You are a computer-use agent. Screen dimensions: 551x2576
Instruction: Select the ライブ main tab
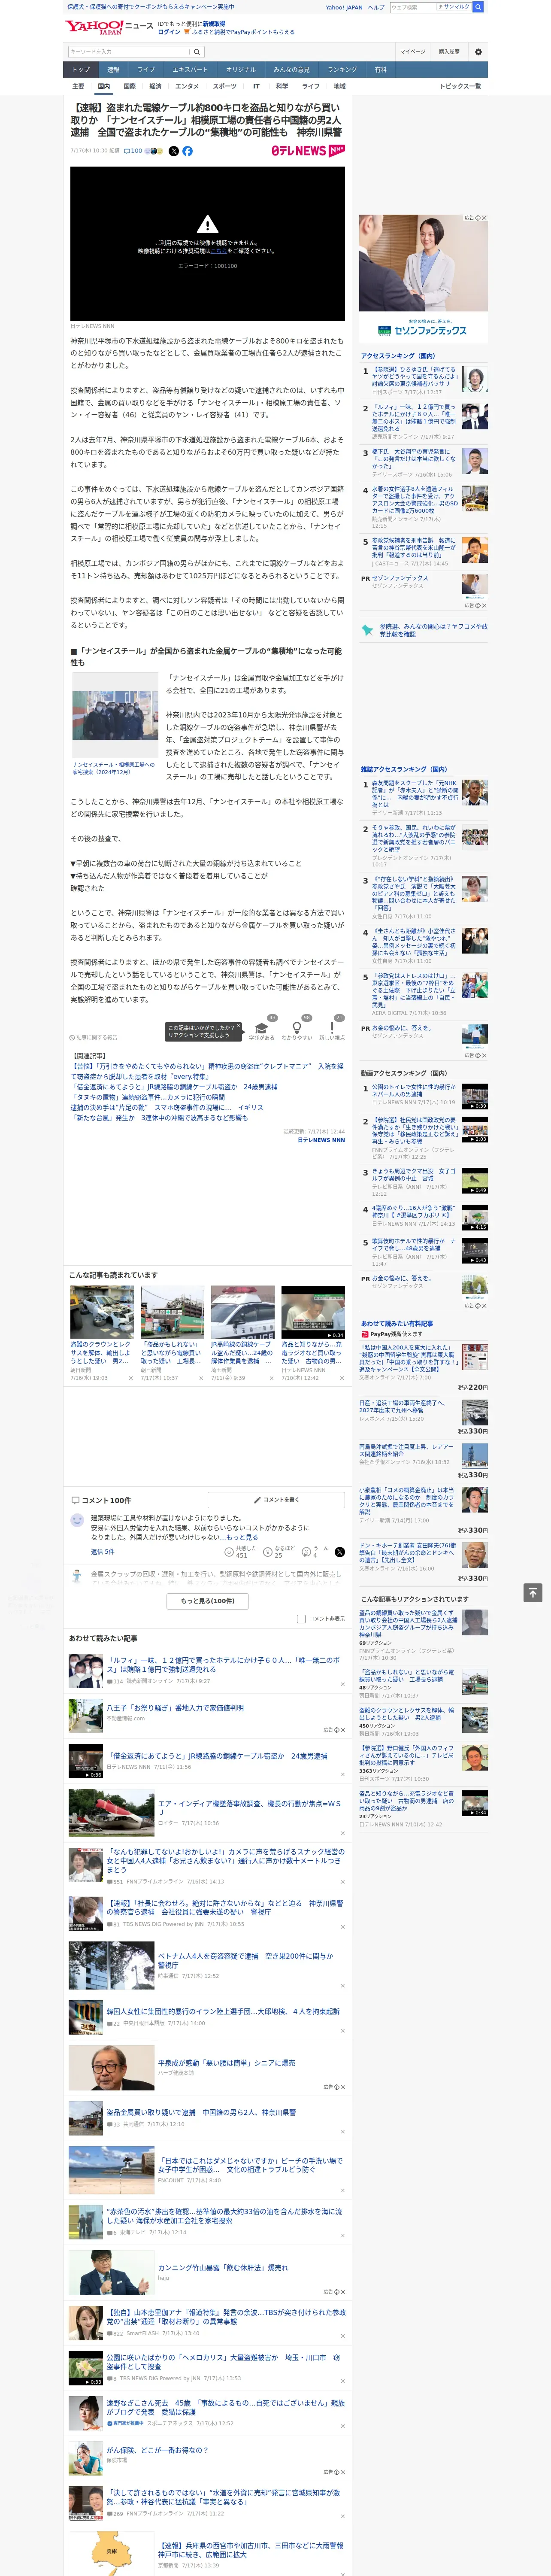[146, 70]
